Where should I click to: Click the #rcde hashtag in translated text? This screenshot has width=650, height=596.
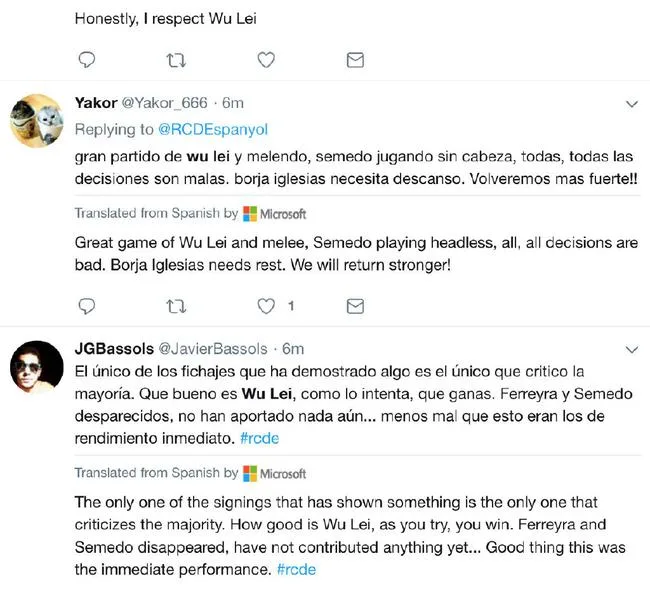point(296,569)
